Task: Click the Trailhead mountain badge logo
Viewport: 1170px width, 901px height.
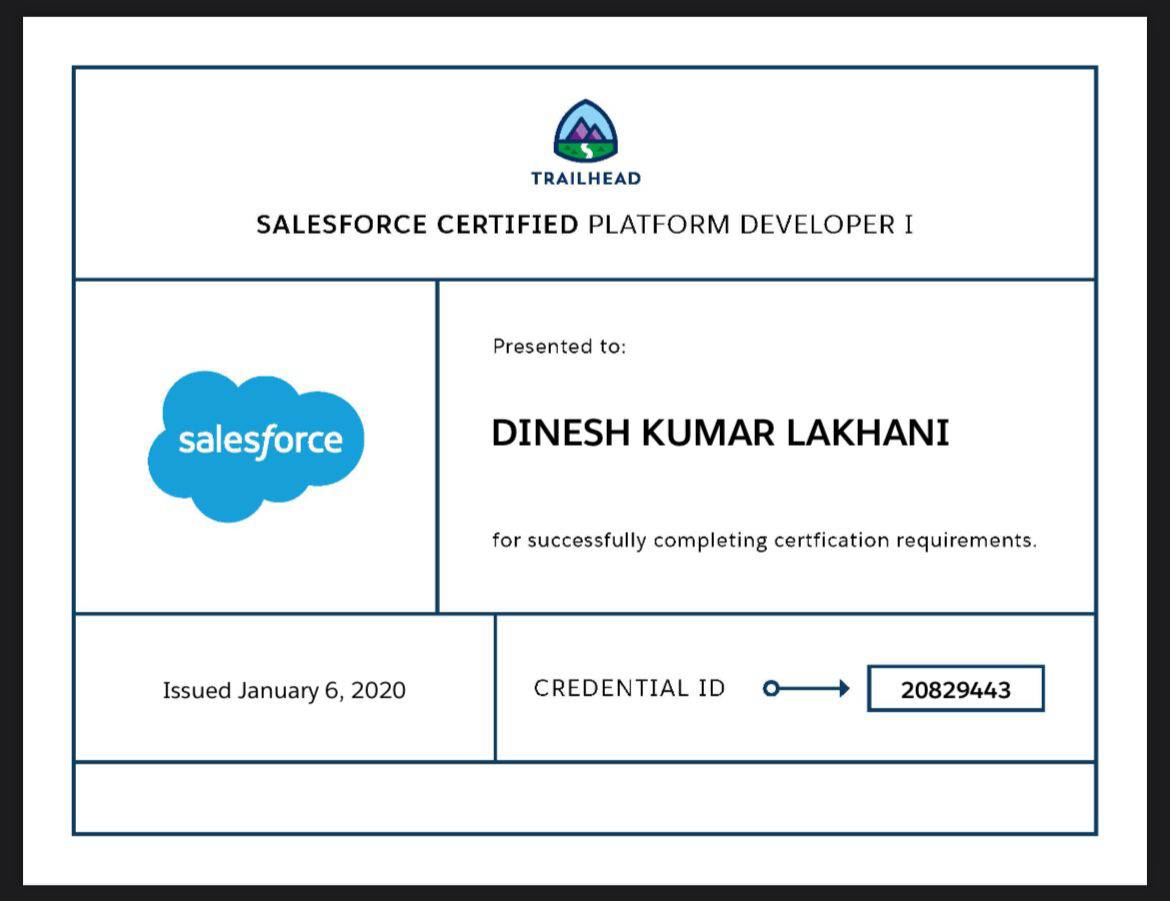Action: coord(586,131)
